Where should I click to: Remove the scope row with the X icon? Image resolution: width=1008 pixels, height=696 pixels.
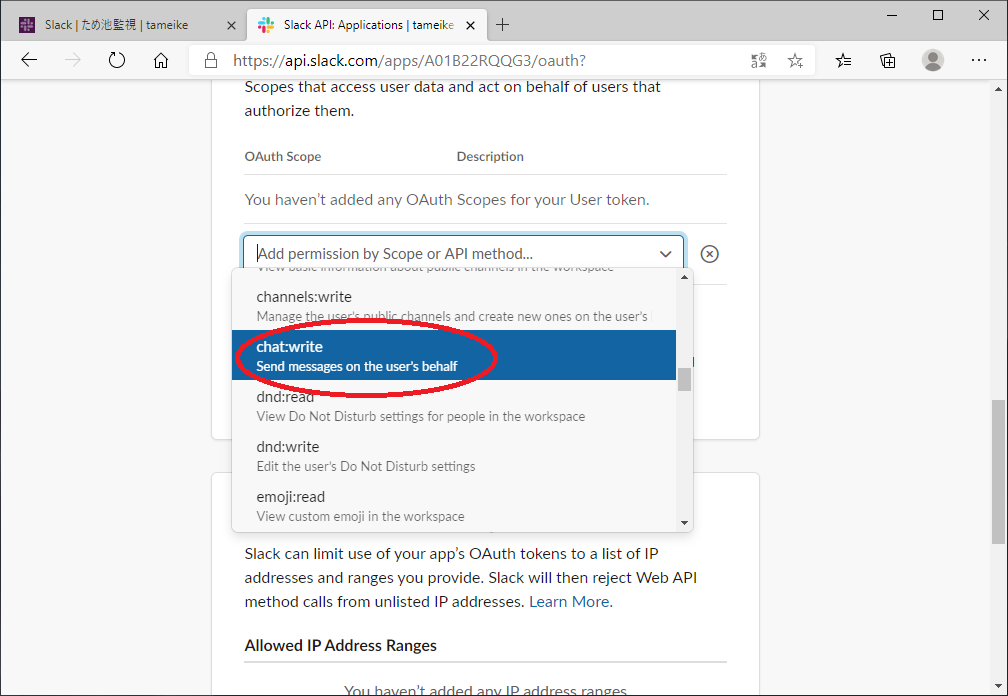point(709,254)
